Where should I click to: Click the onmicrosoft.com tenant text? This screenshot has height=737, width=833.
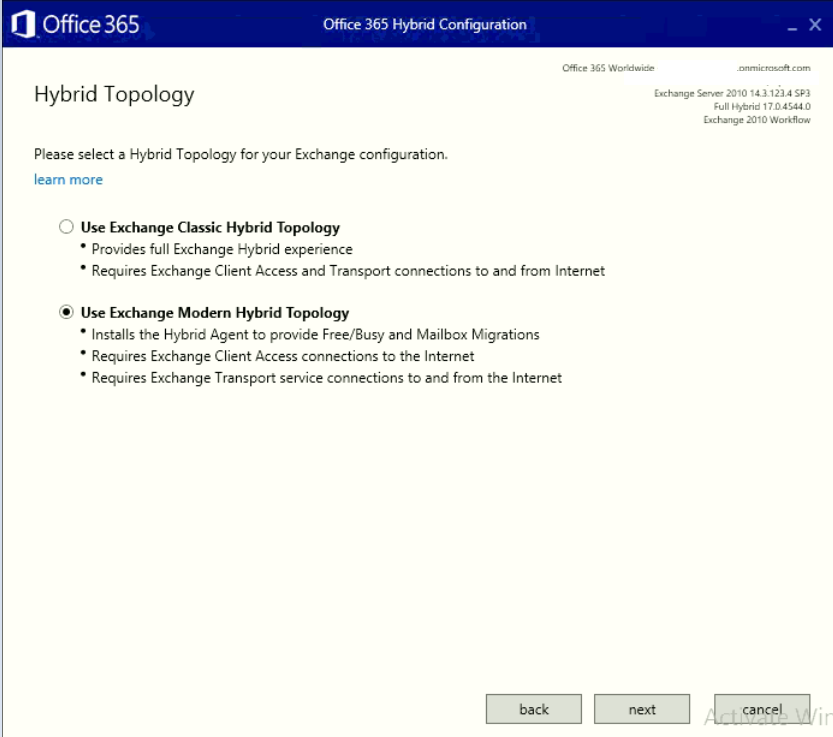pos(774,68)
